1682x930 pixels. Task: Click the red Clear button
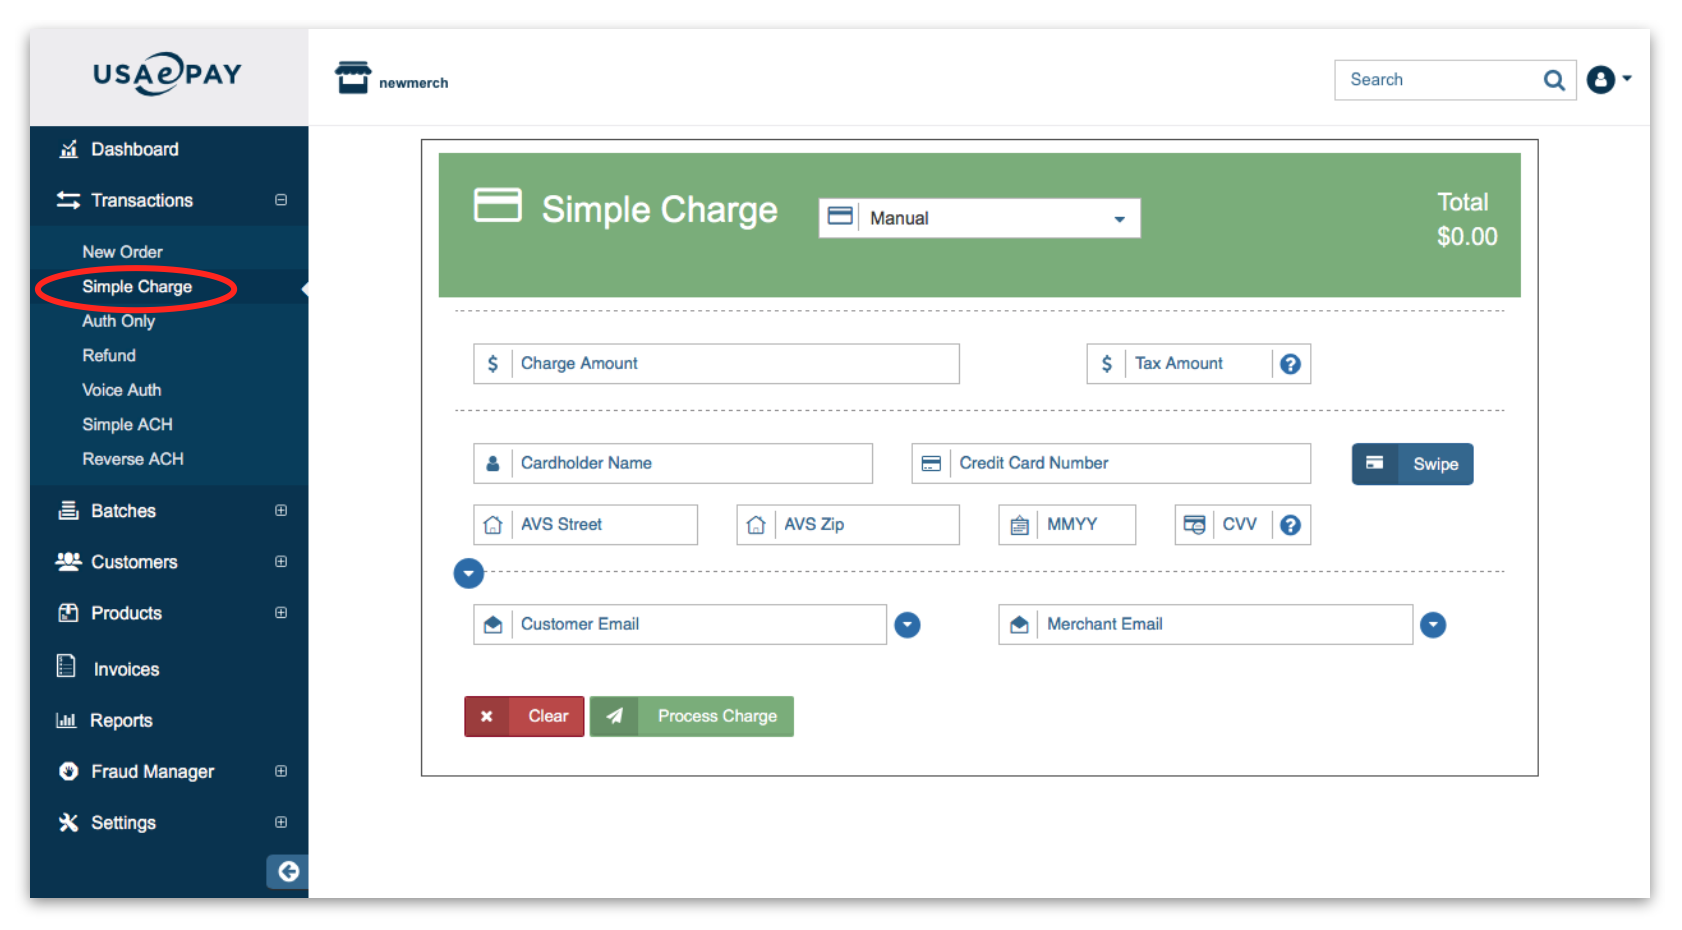click(525, 716)
